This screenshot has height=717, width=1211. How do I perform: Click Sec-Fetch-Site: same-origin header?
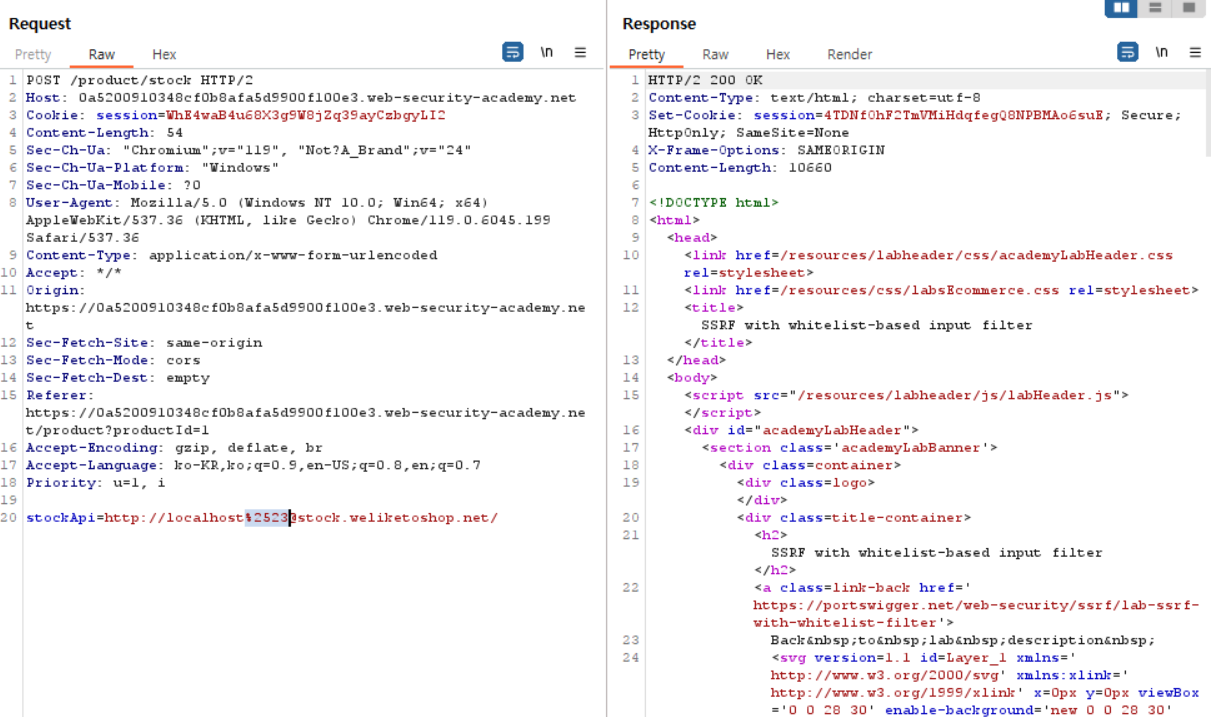pos(144,343)
